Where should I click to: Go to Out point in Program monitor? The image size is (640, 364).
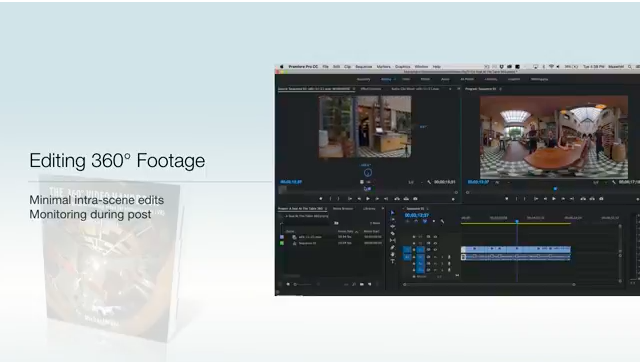pos(572,199)
